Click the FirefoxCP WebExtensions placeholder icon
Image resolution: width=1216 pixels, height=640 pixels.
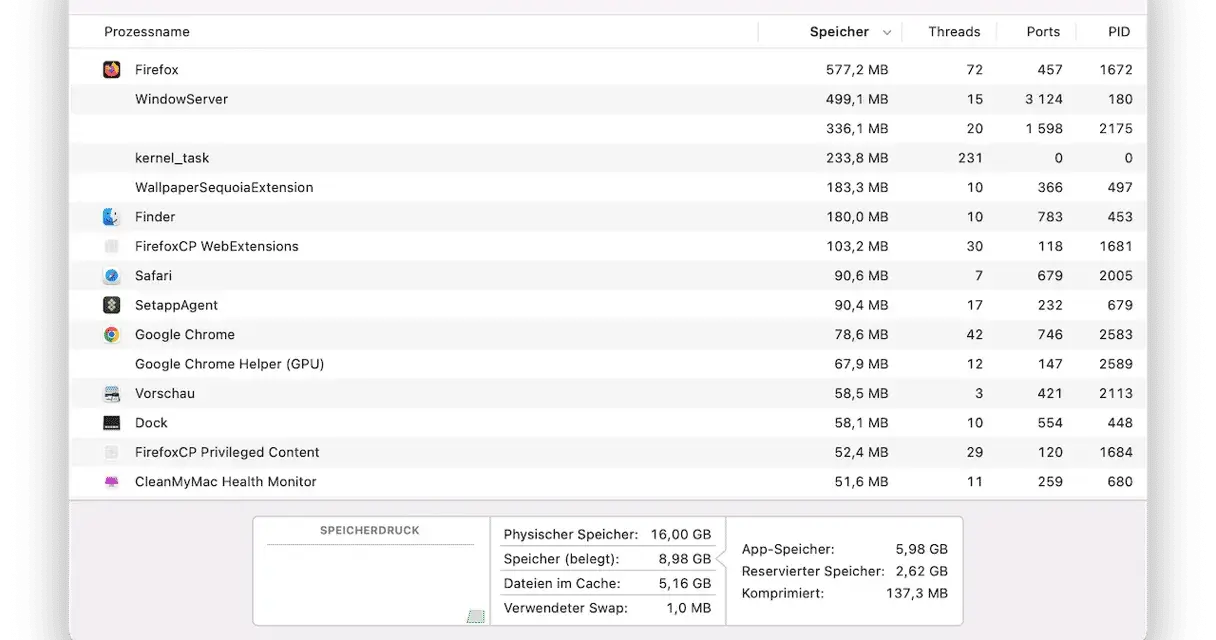click(112, 246)
